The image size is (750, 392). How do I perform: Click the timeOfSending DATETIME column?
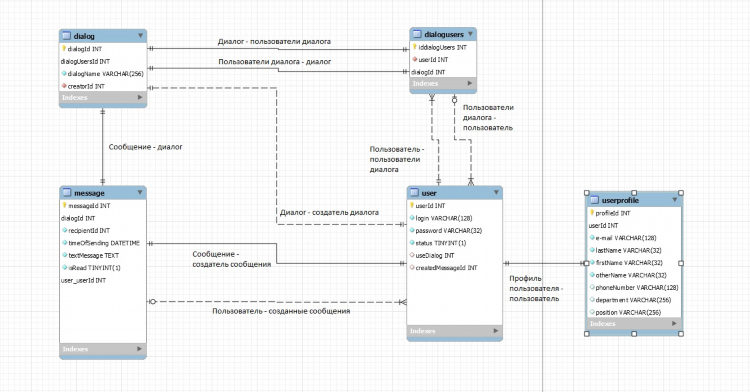[103, 243]
